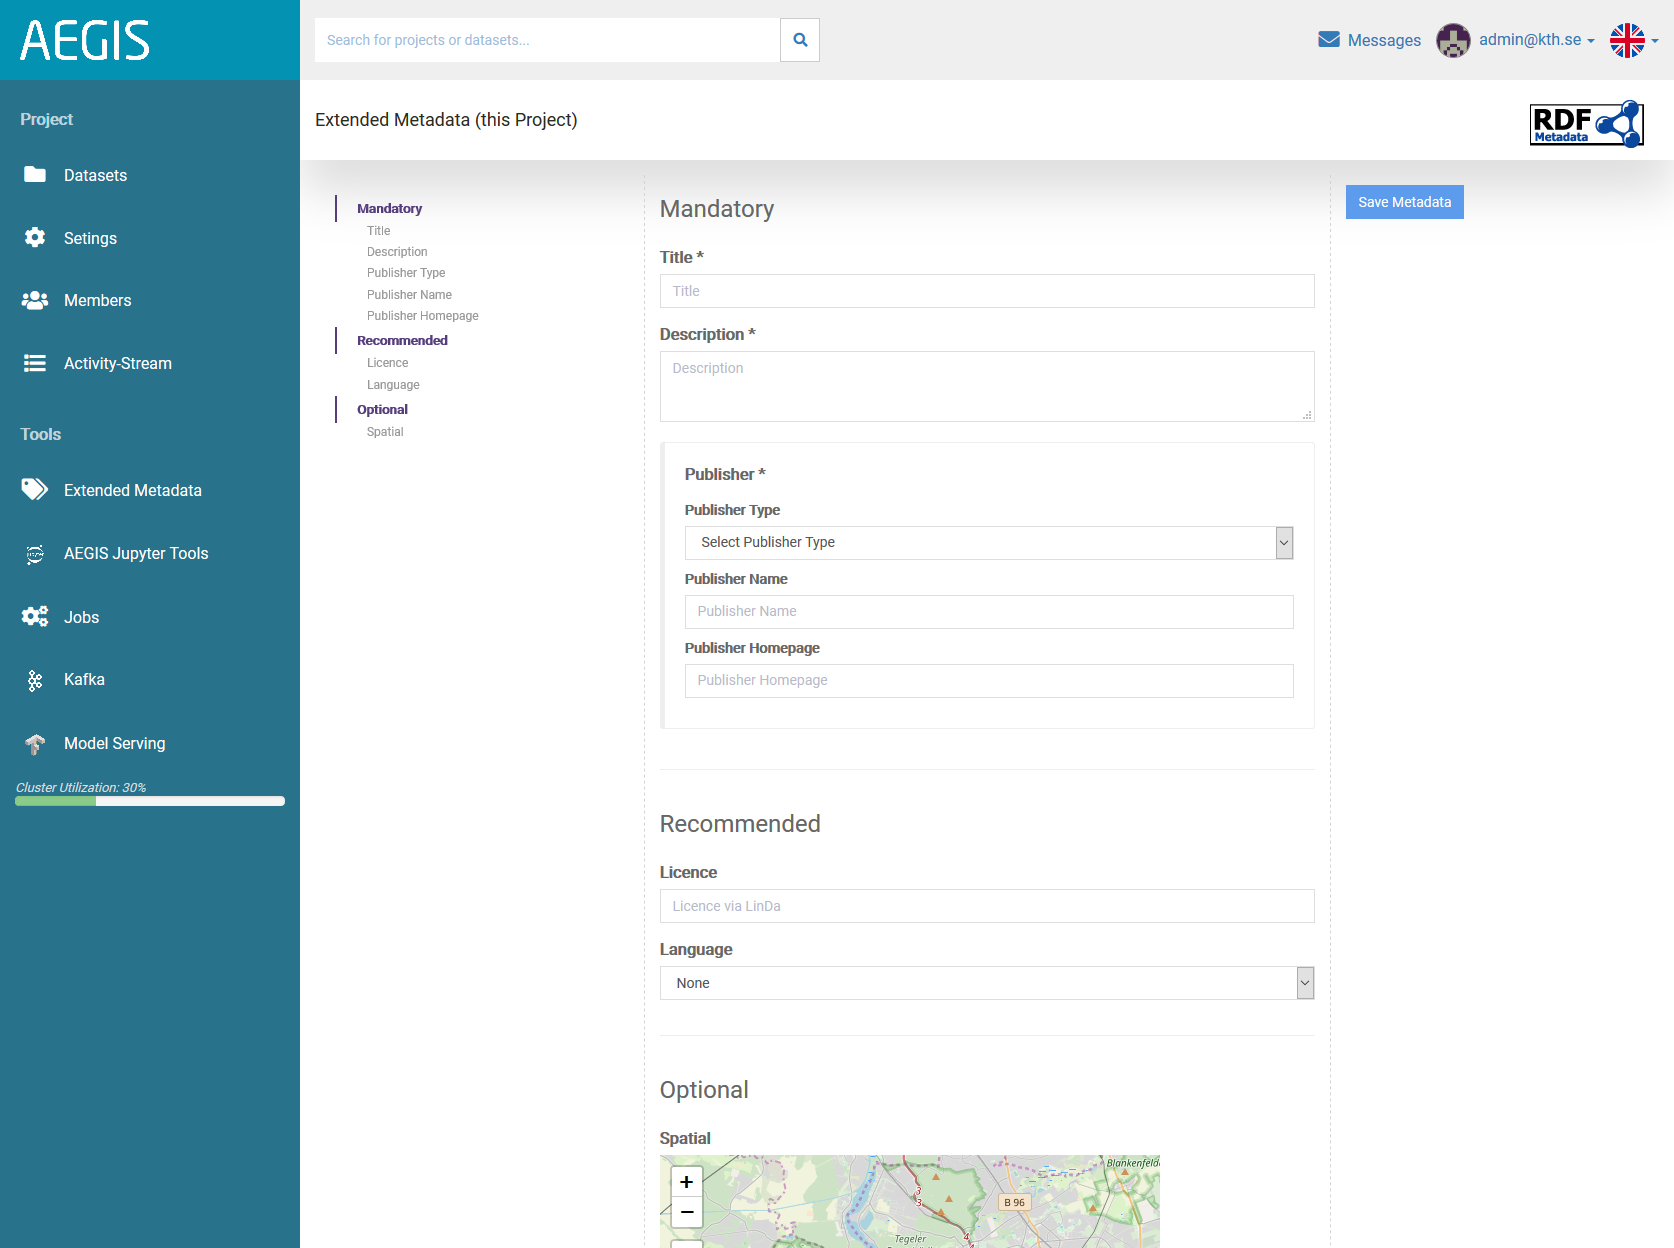Click the Activity-Stream list icon
Image resolution: width=1674 pixels, height=1248 pixels.
pos(35,363)
